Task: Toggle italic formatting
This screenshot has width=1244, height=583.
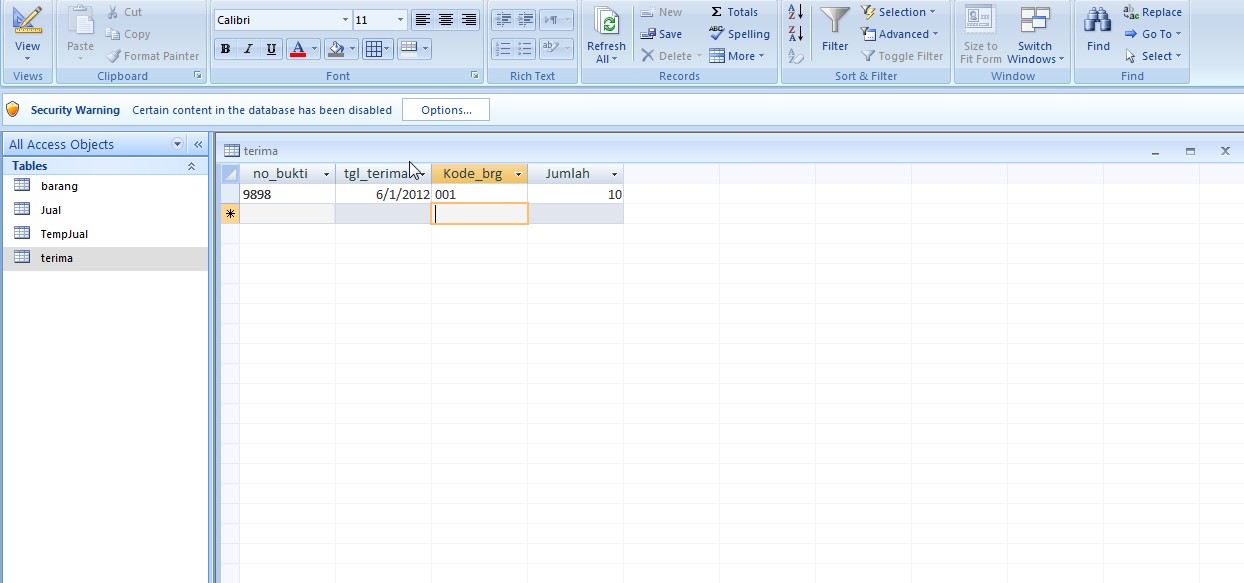Action: coord(247,48)
